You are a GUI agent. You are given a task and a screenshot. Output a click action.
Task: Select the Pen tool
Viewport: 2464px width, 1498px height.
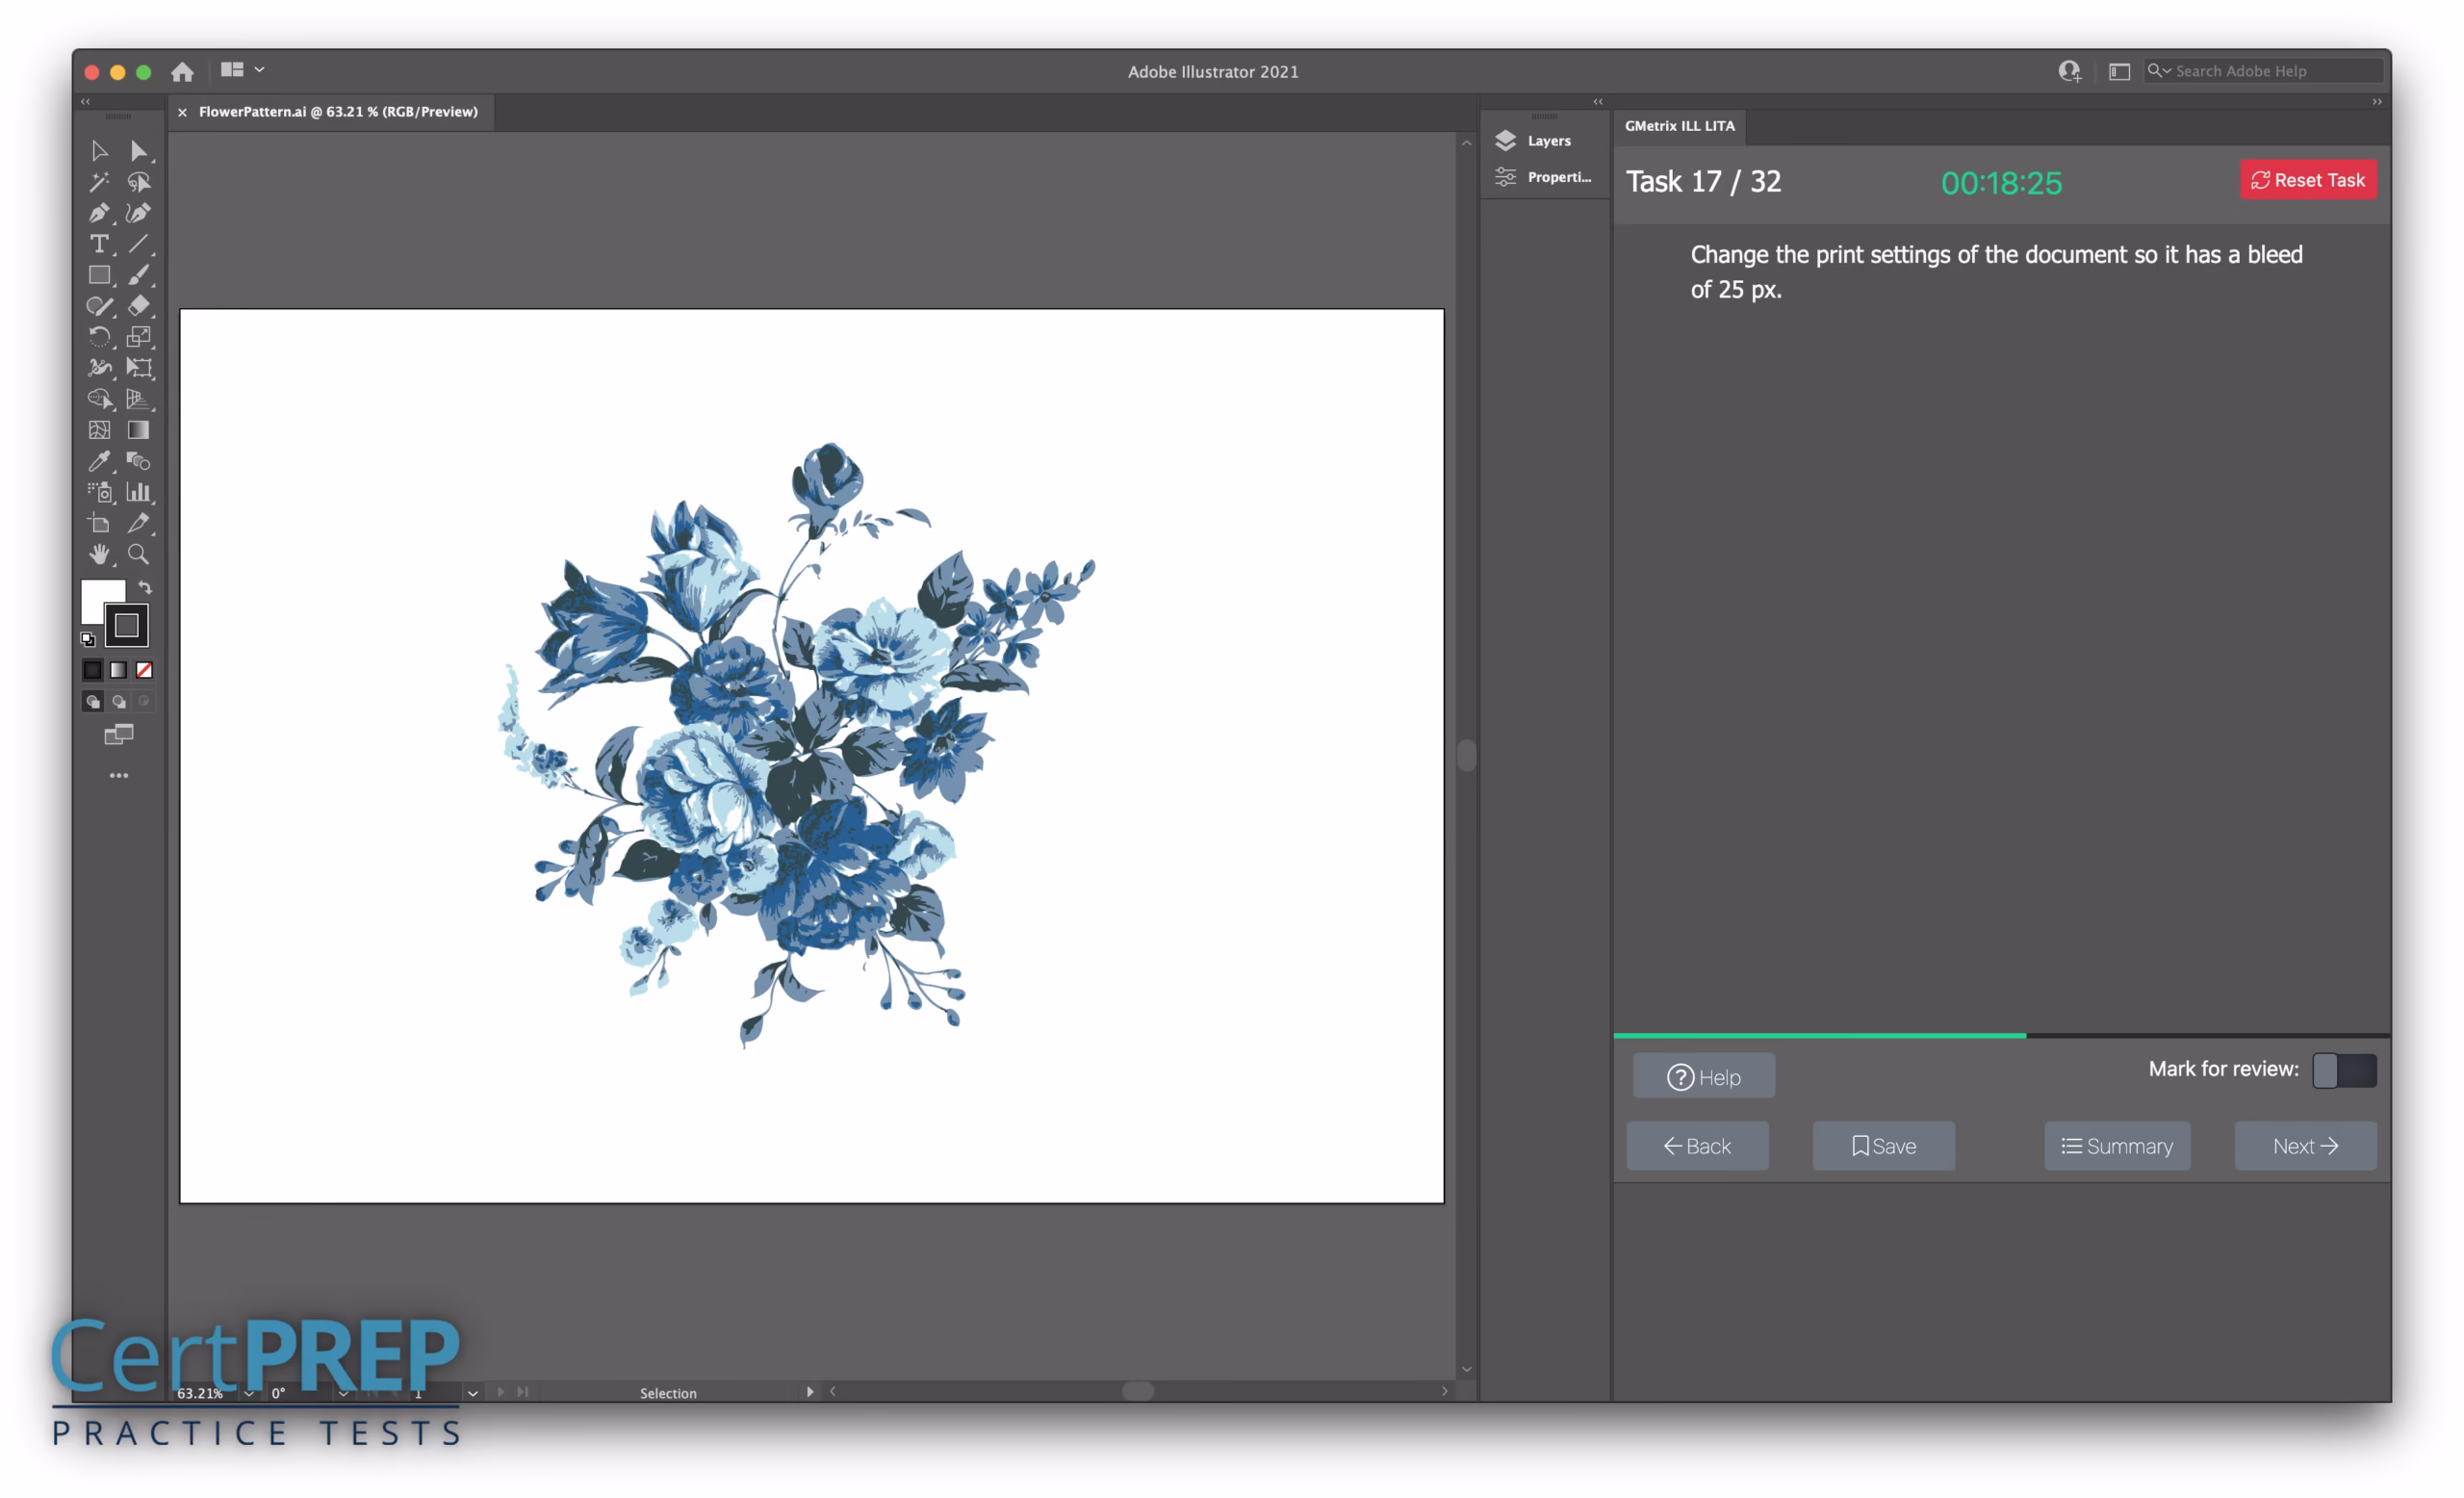click(x=98, y=213)
